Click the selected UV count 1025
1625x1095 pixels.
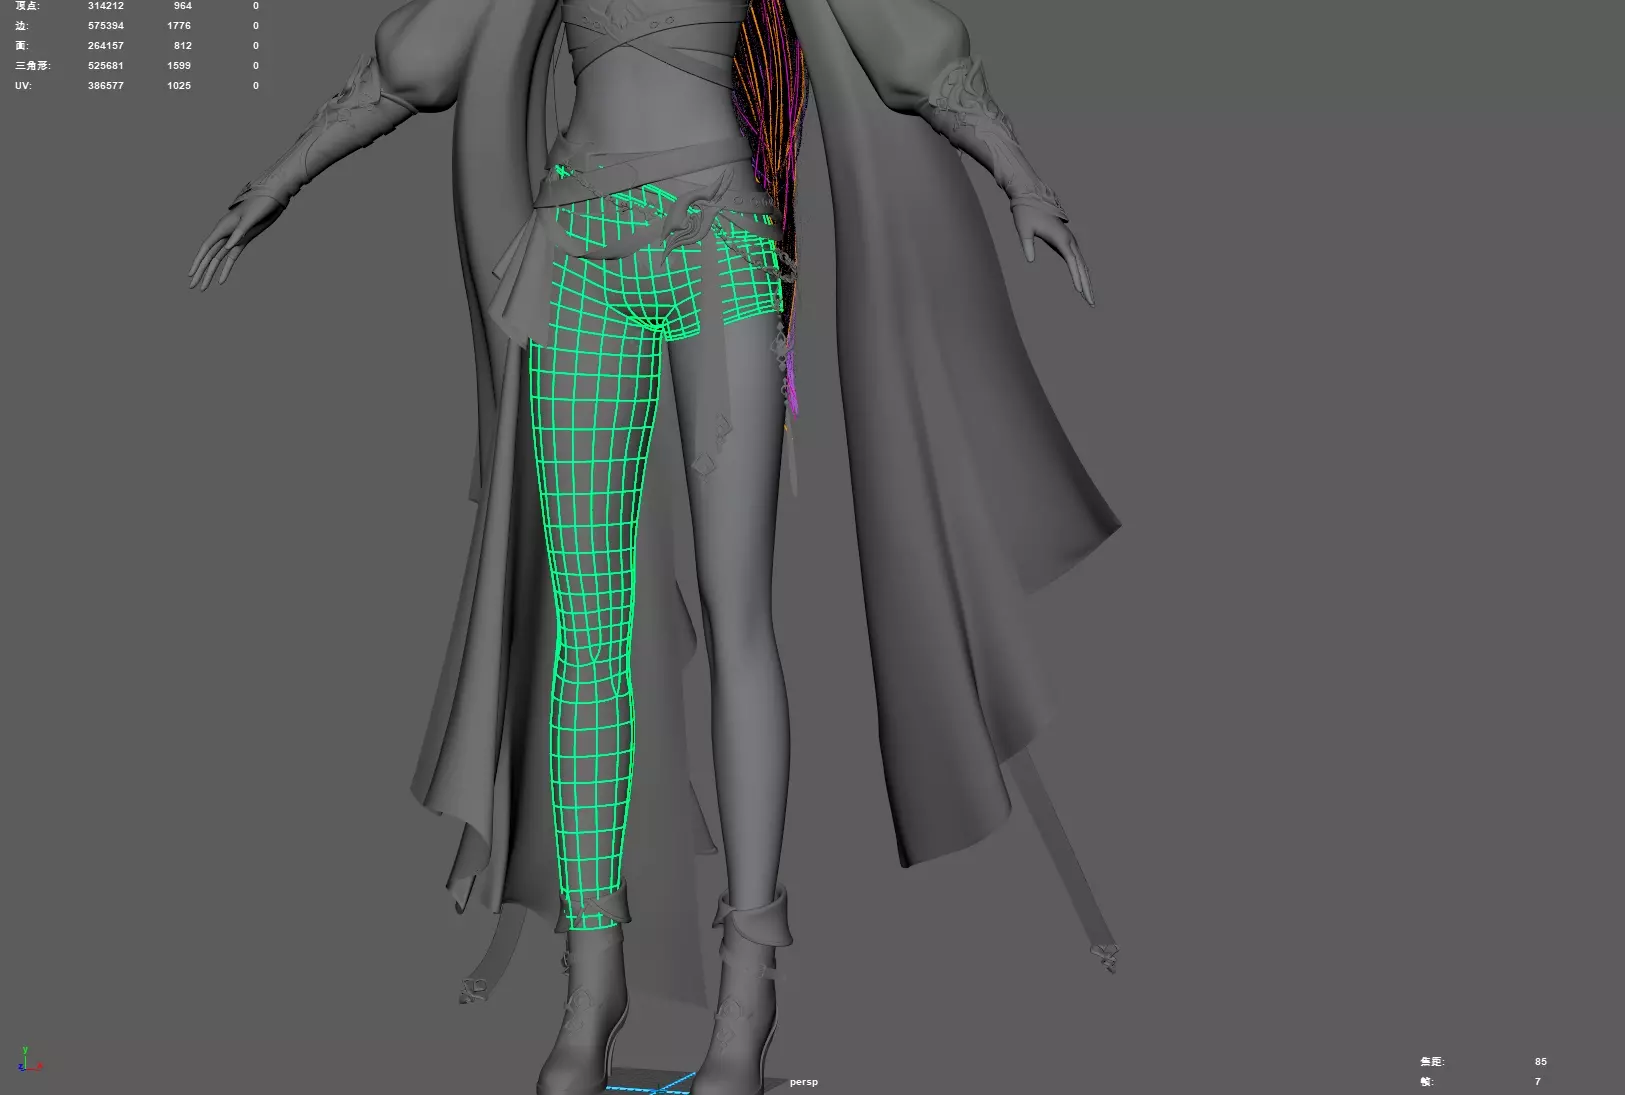click(x=179, y=86)
